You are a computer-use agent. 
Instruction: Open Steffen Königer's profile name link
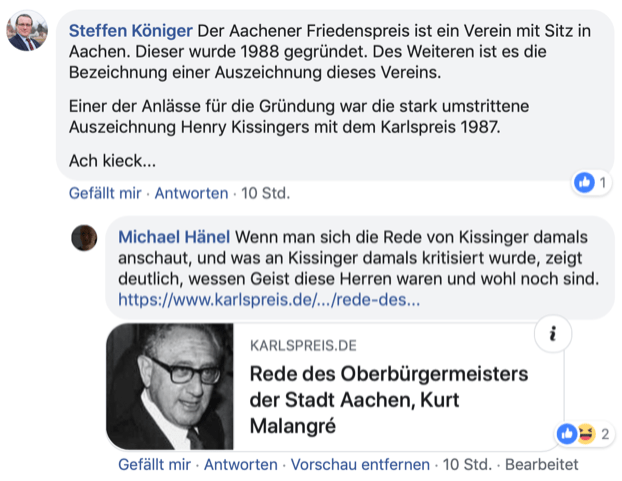125,30
